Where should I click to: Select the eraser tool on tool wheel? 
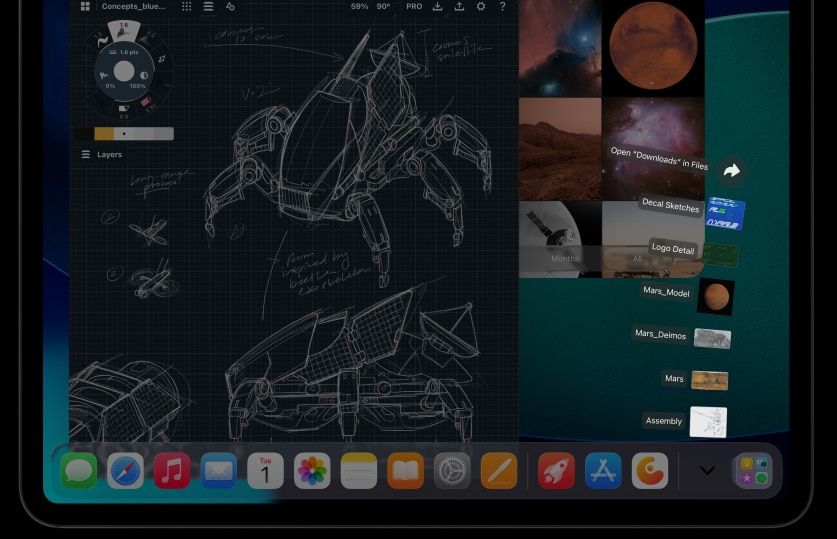pos(123,109)
